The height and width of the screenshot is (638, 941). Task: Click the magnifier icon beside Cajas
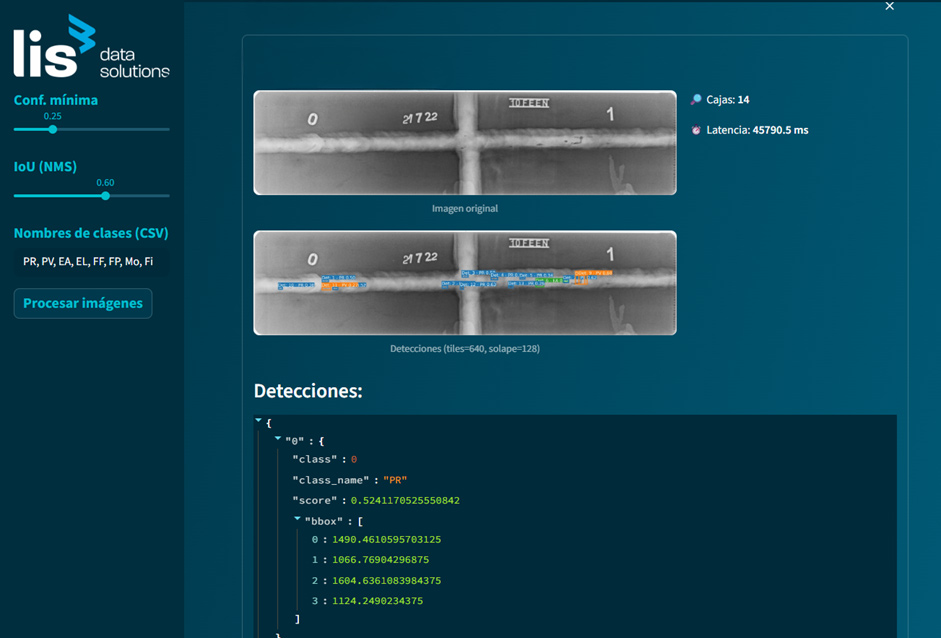coord(696,100)
